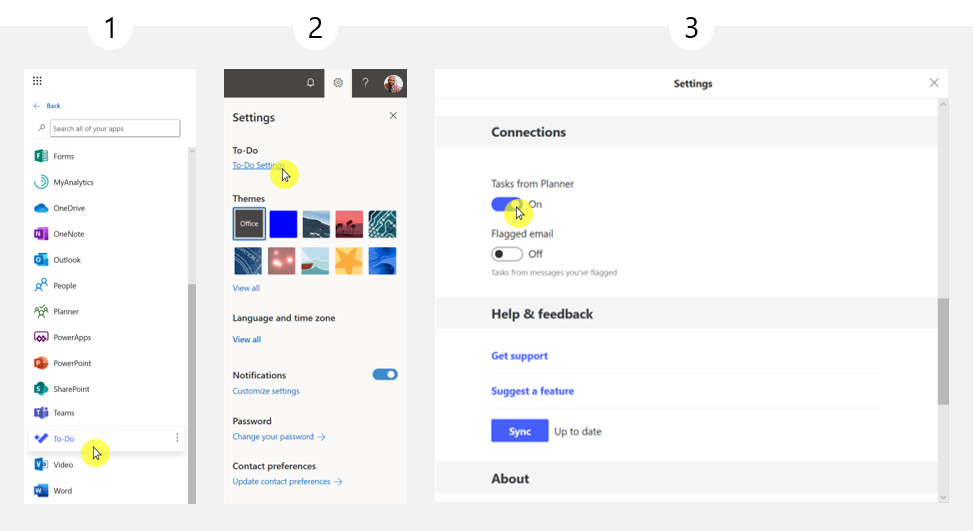Viewport: 973px width, 531px height.
Task: Select the Office theme swatch
Action: click(x=249, y=223)
